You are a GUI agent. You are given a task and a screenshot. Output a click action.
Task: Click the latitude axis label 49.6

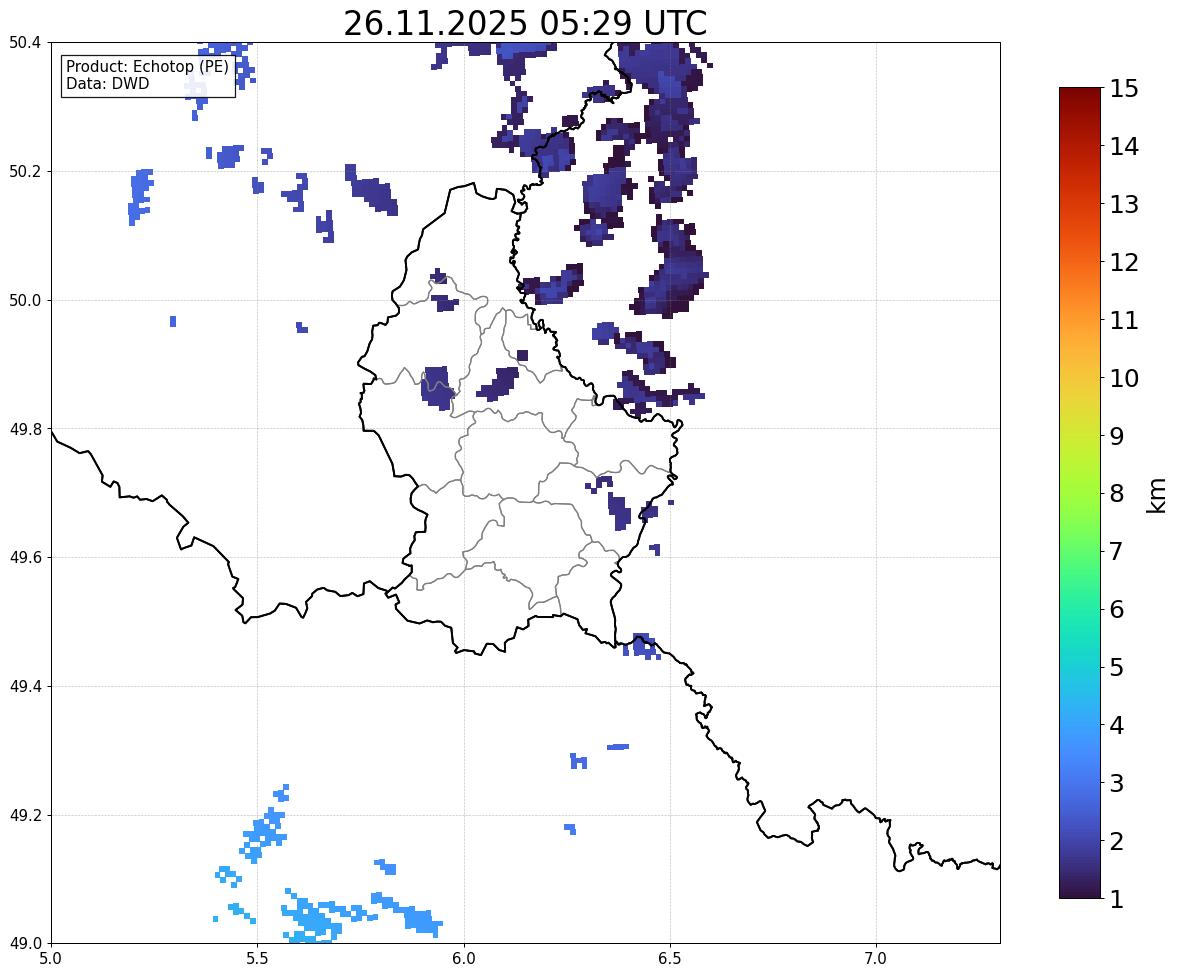coord(25,557)
